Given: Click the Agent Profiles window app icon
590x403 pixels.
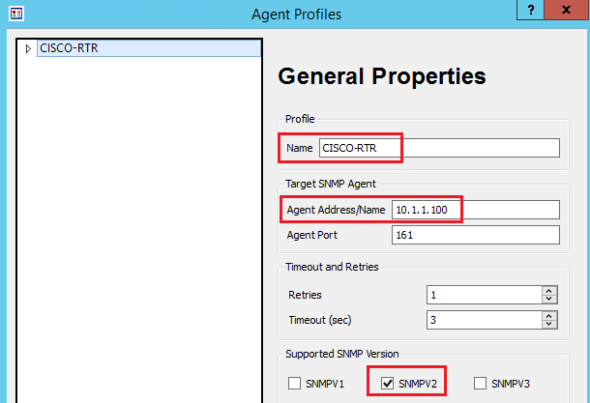Looking at the screenshot, I should (16, 14).
